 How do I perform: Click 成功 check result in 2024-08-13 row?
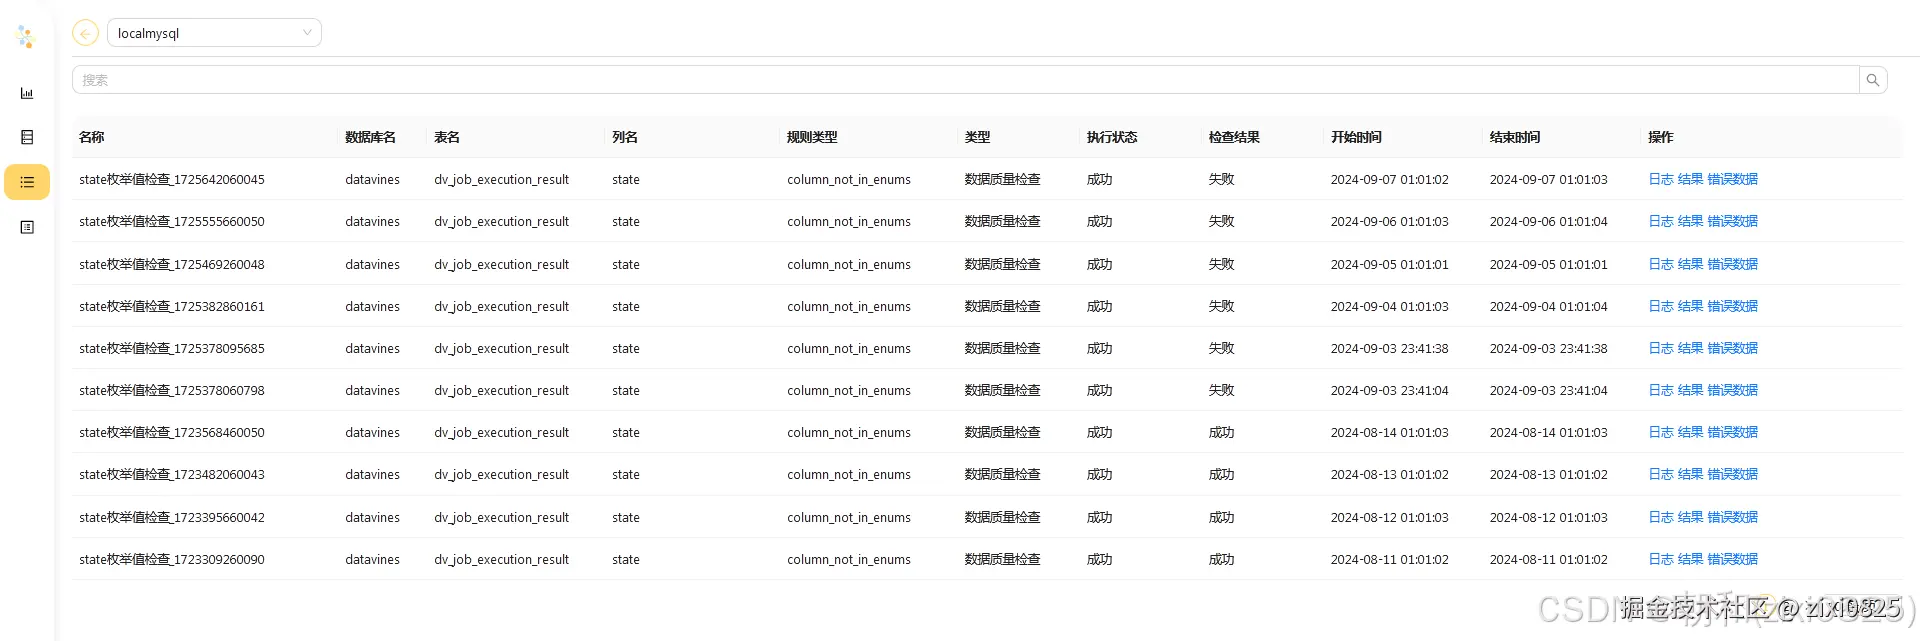pyautogui.click(x=1222, y=474)
